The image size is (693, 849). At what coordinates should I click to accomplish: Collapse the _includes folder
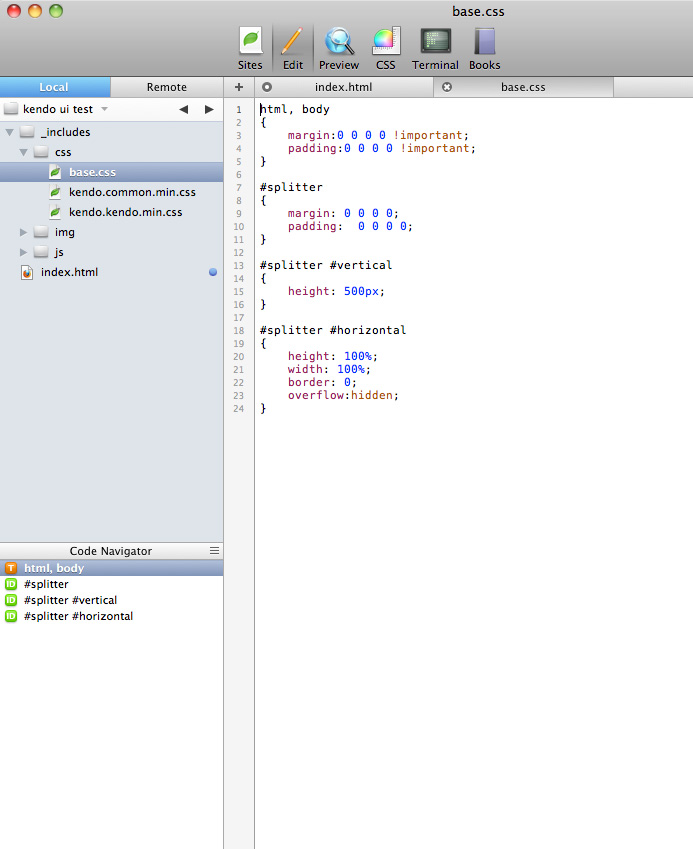[10, 132]
